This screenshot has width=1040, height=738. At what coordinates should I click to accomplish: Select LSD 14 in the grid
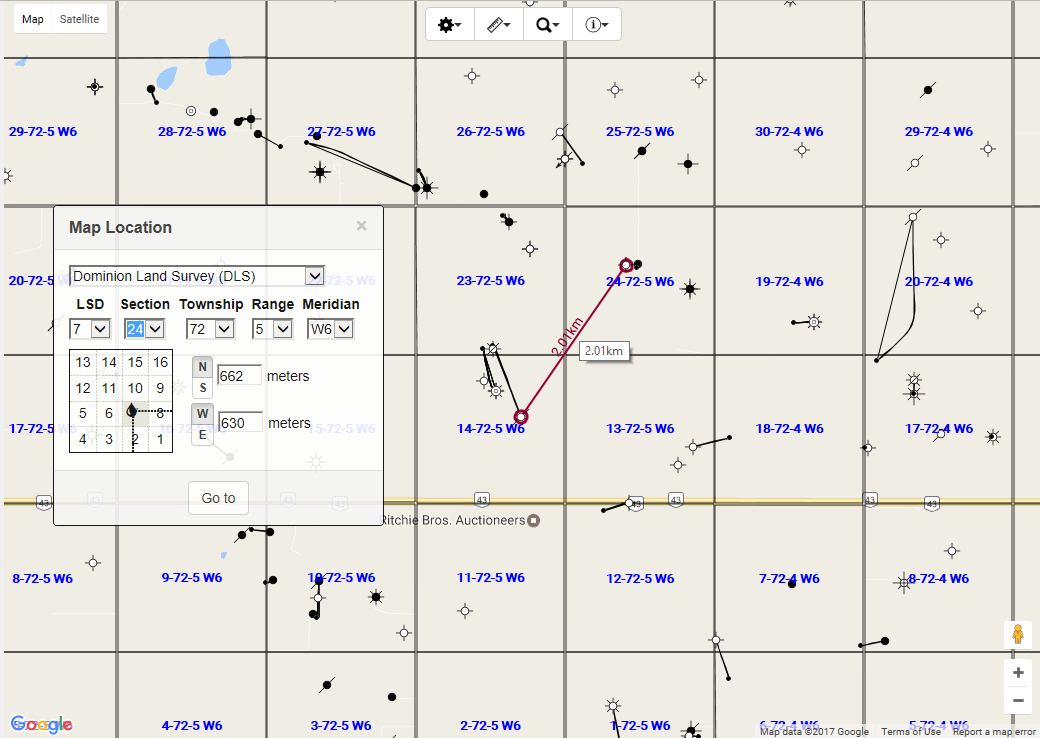(109, 362)
